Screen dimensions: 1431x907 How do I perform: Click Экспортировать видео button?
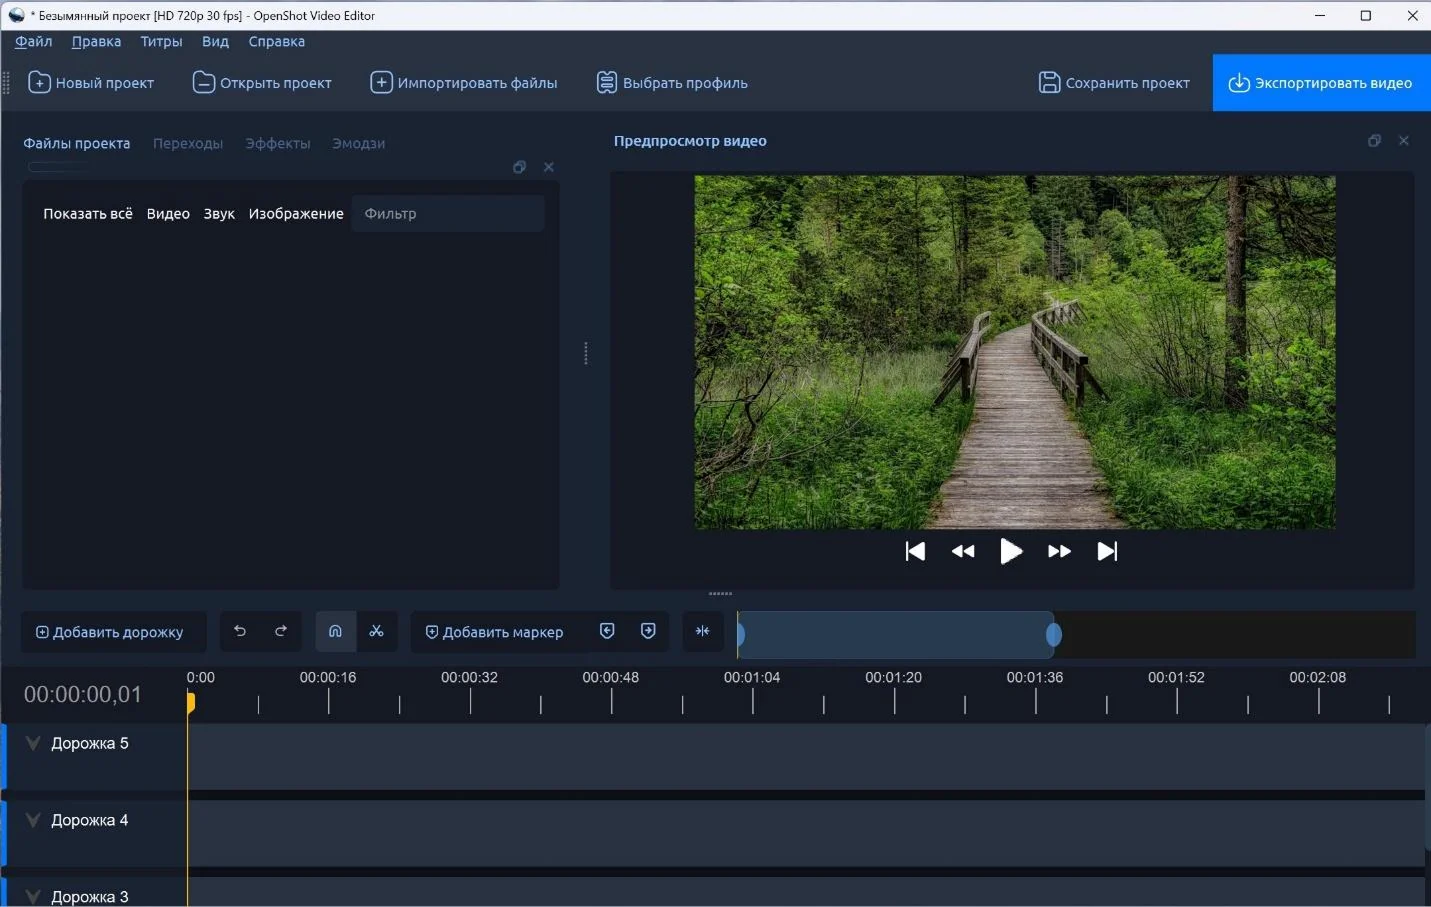click(1321, 83)
